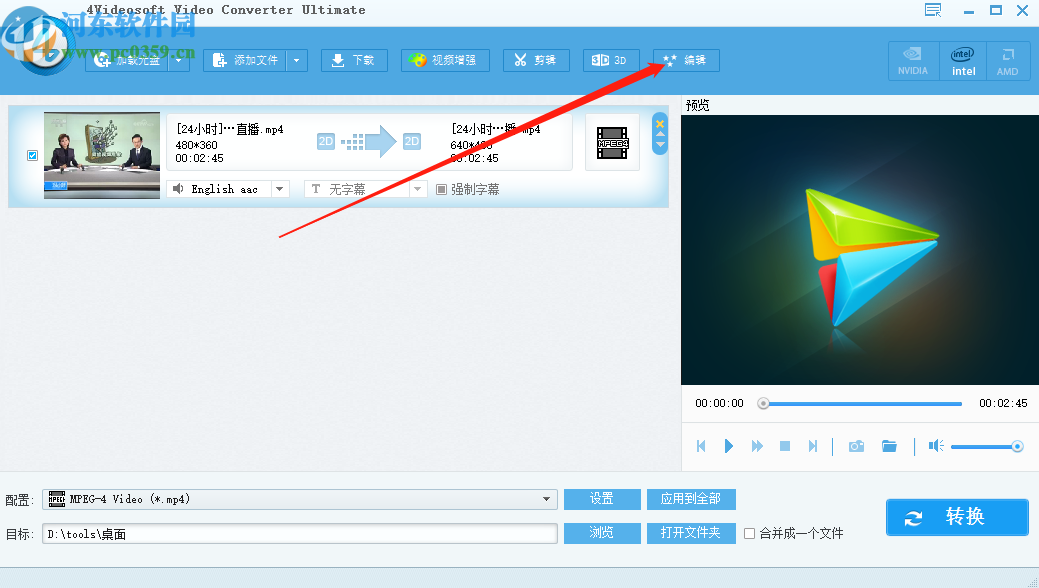Open the Edit (编辑) tool
1039x588 pixels.
(x=685, y=60)
